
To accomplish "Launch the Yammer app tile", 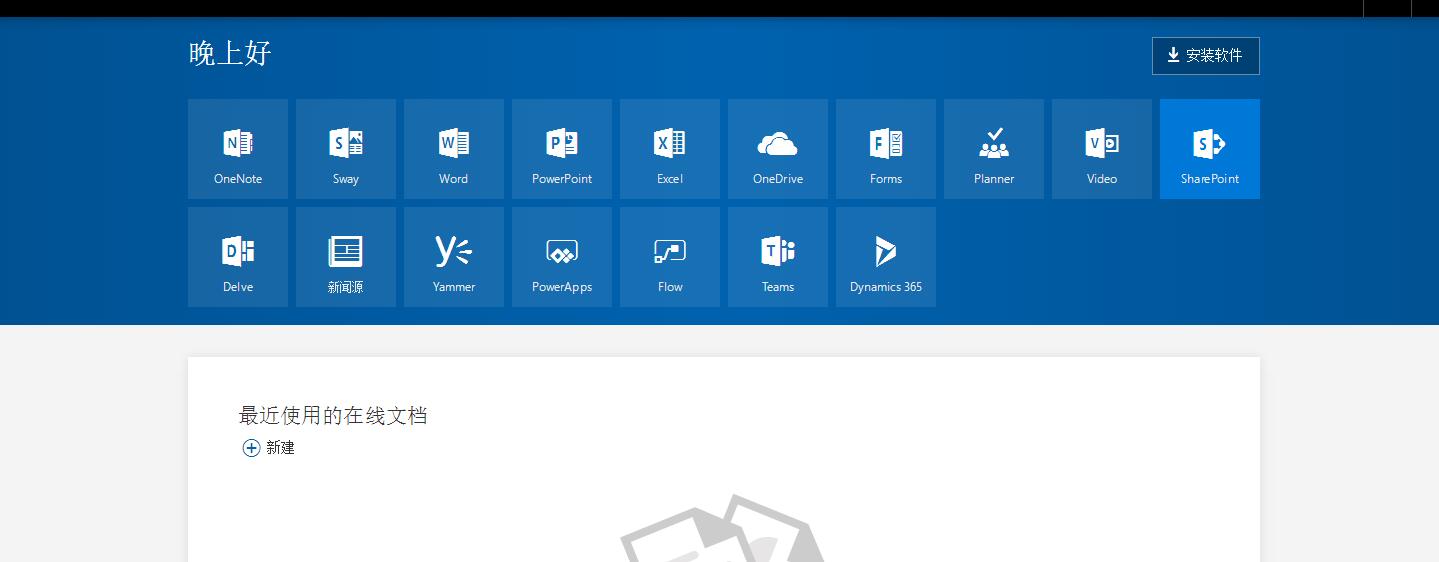I will point(454,257).
